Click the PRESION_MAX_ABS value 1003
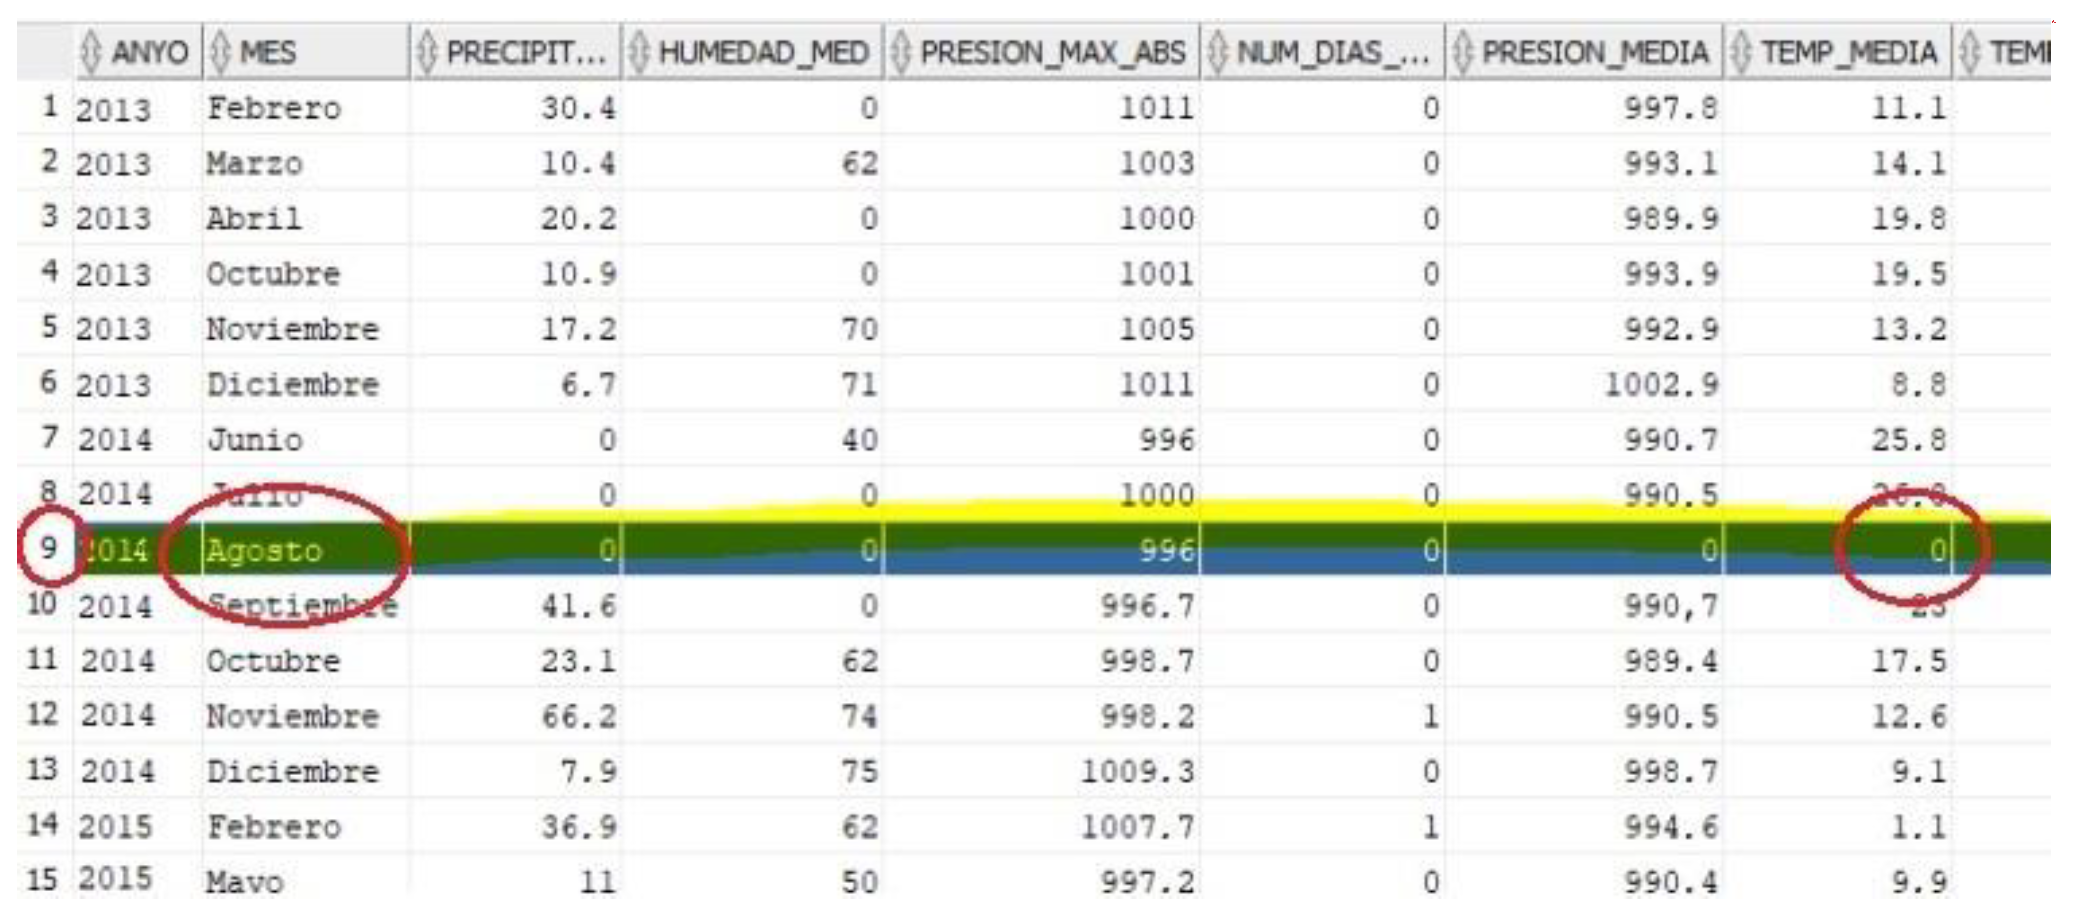The image size is (2076, 917). click(x=1157, y=163)
